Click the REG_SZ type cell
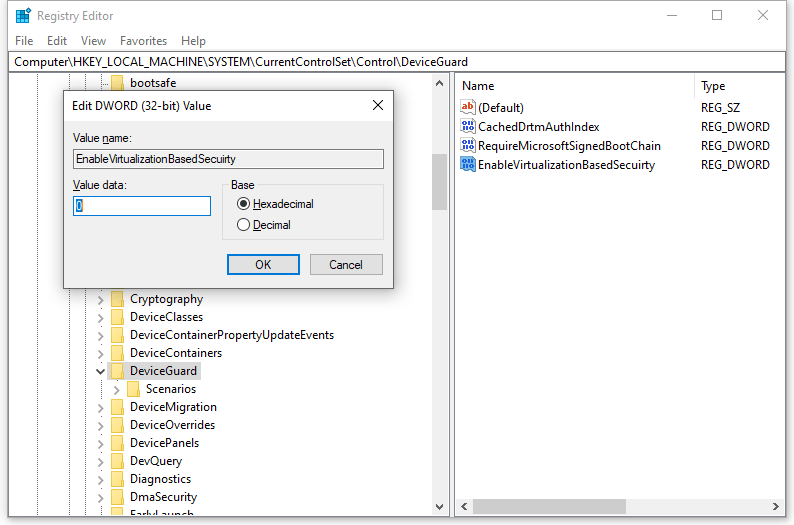The image size is (794, 525). click(x=720, y=108)
